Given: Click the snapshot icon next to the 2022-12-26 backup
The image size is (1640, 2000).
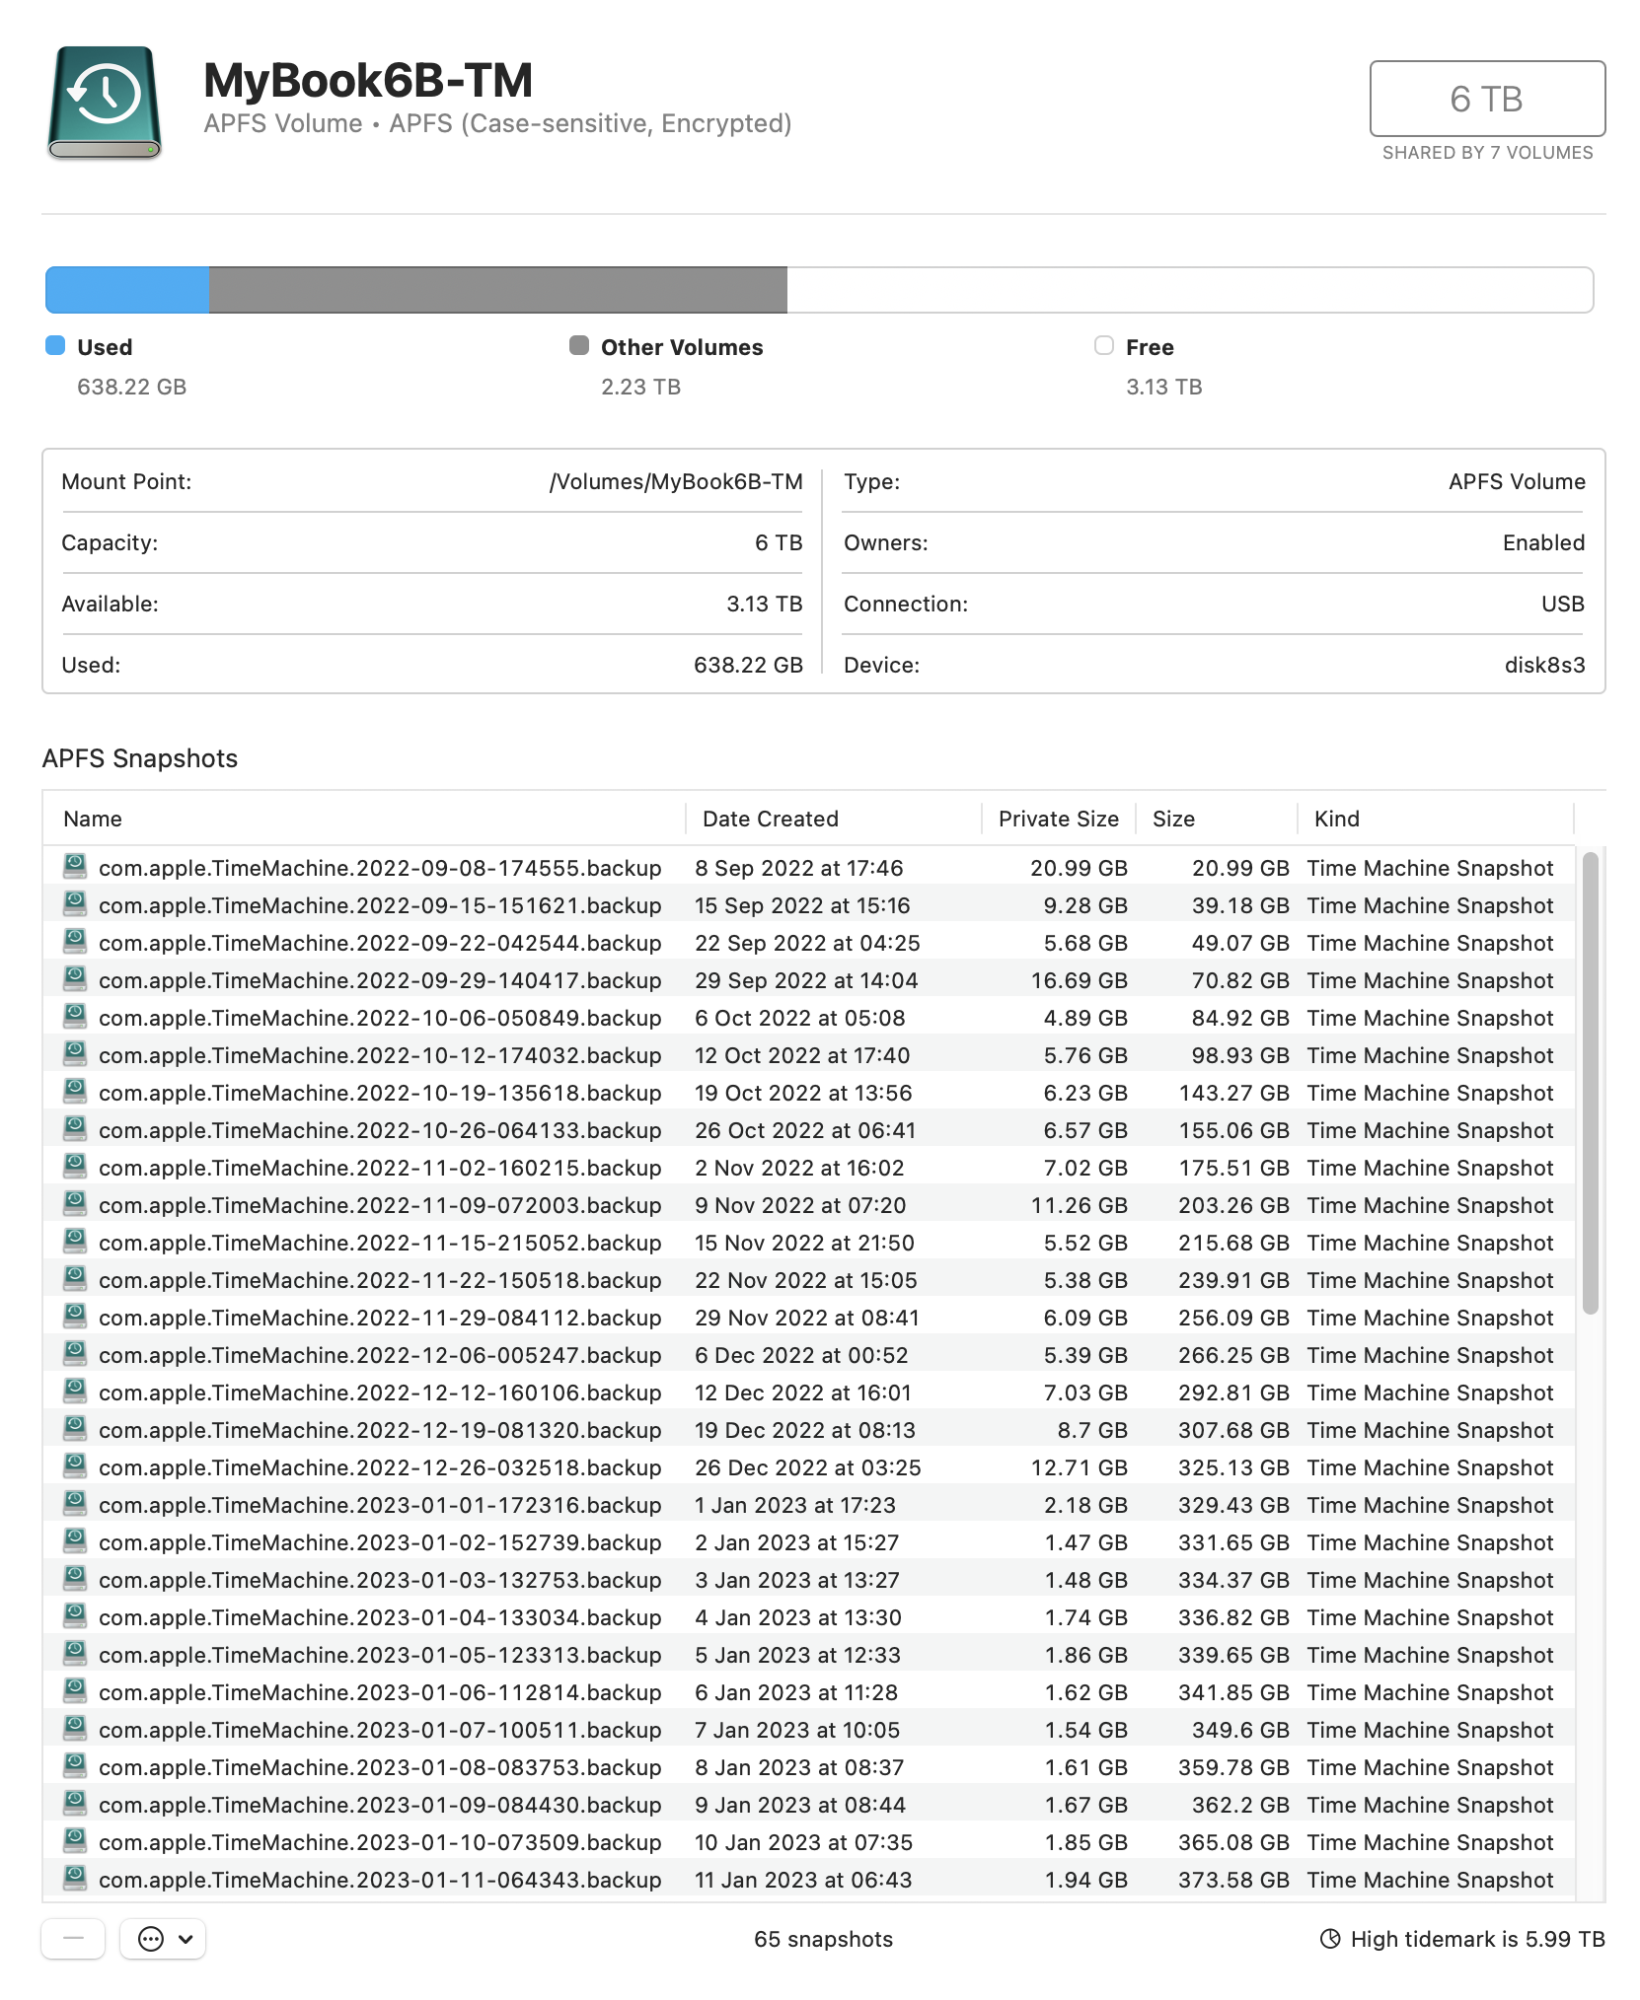Looking at the screenshot, I should coord(74,1467).
